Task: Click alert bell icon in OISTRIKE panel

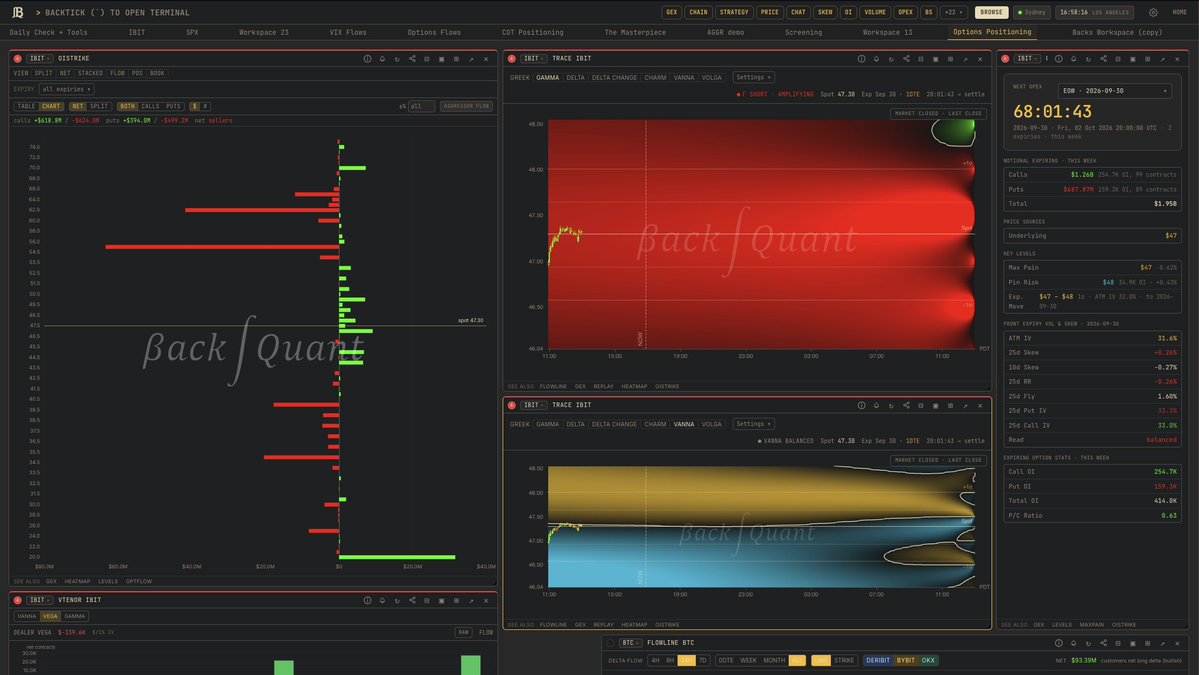Action: tap(382, 59)
